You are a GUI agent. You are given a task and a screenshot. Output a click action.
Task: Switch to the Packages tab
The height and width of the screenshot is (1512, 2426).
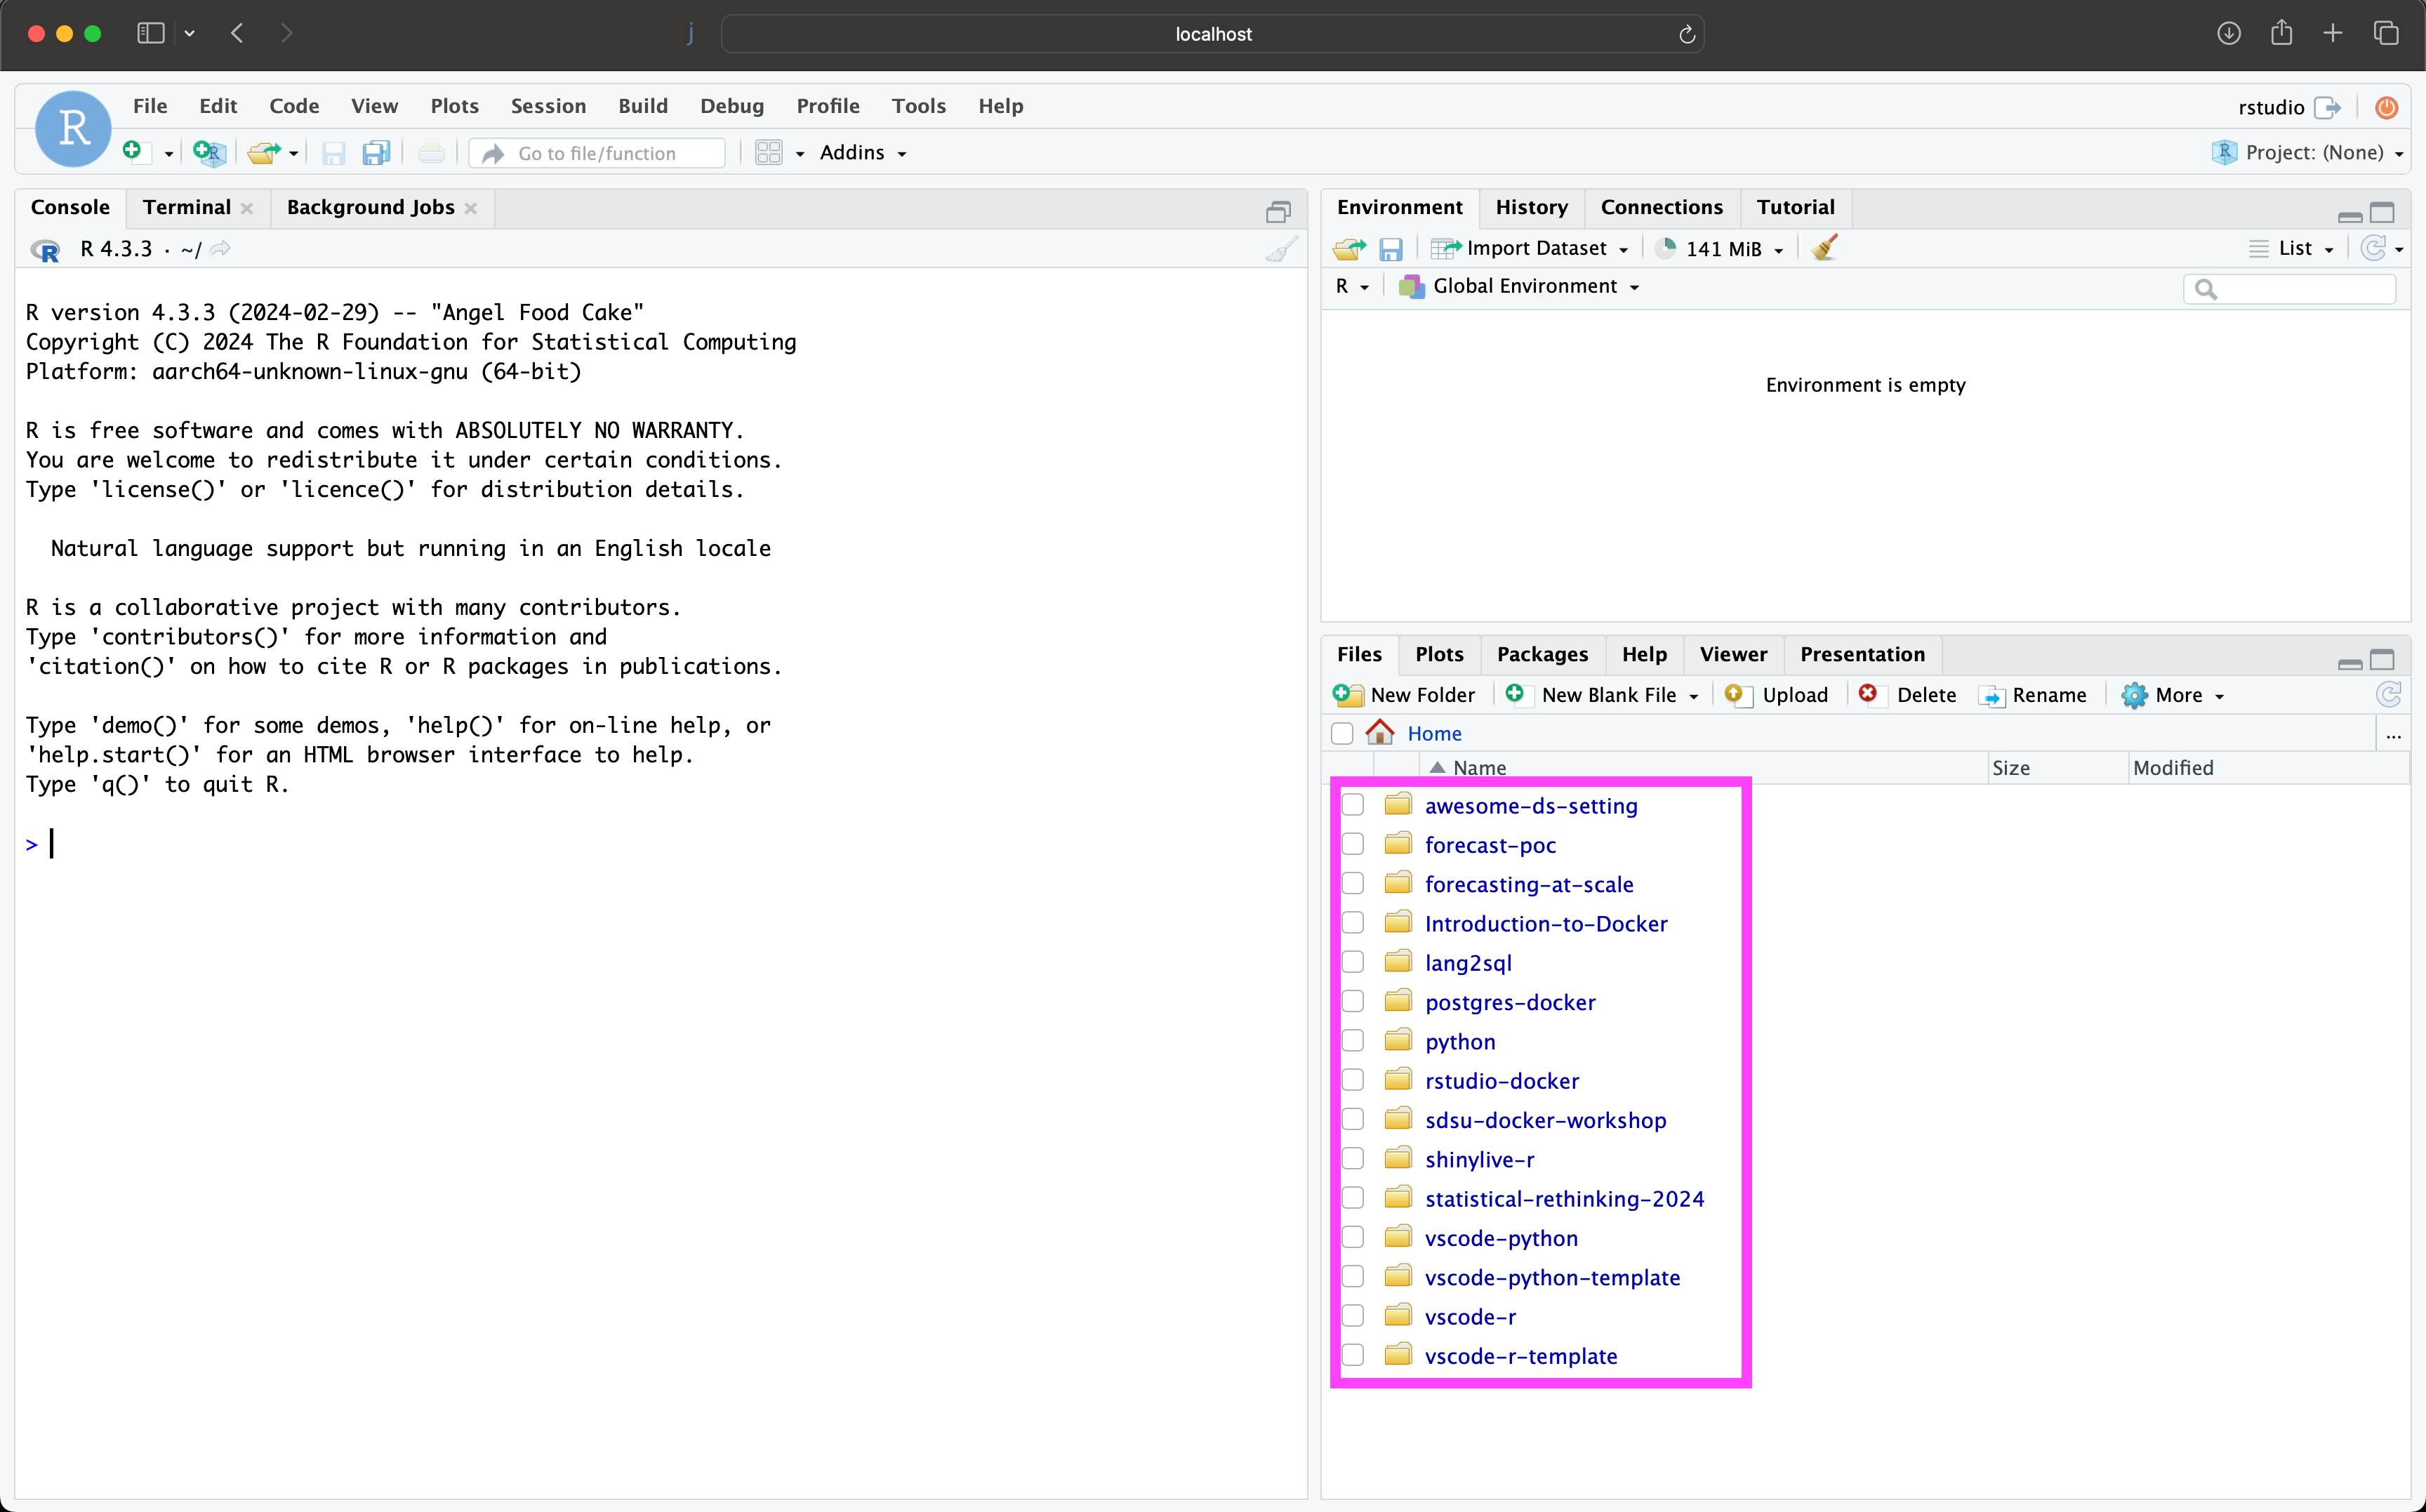tap(1542, 654)
